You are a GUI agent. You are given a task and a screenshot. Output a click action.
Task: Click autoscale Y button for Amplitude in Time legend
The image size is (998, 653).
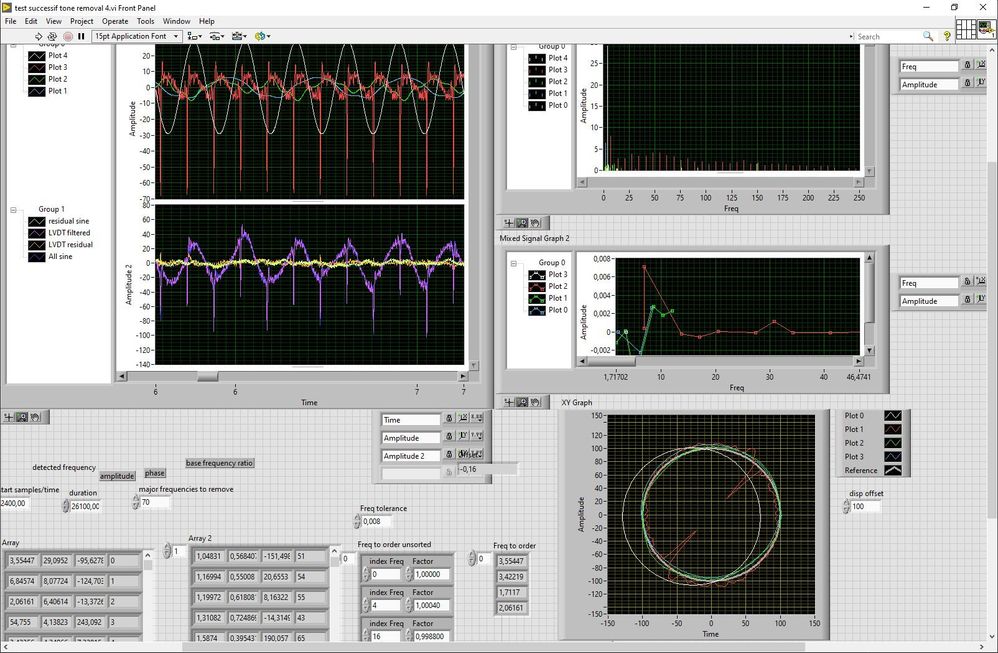463,437
